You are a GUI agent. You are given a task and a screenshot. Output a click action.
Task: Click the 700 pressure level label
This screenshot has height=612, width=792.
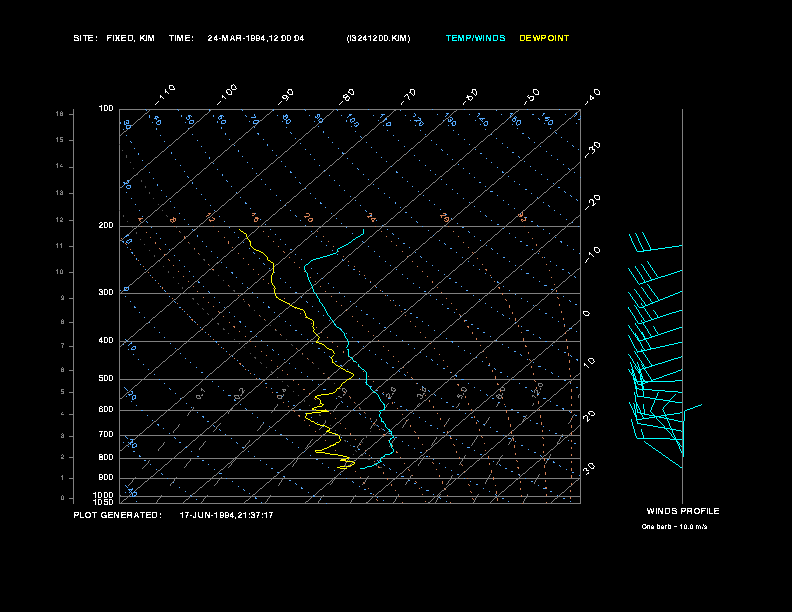(106, 434)
